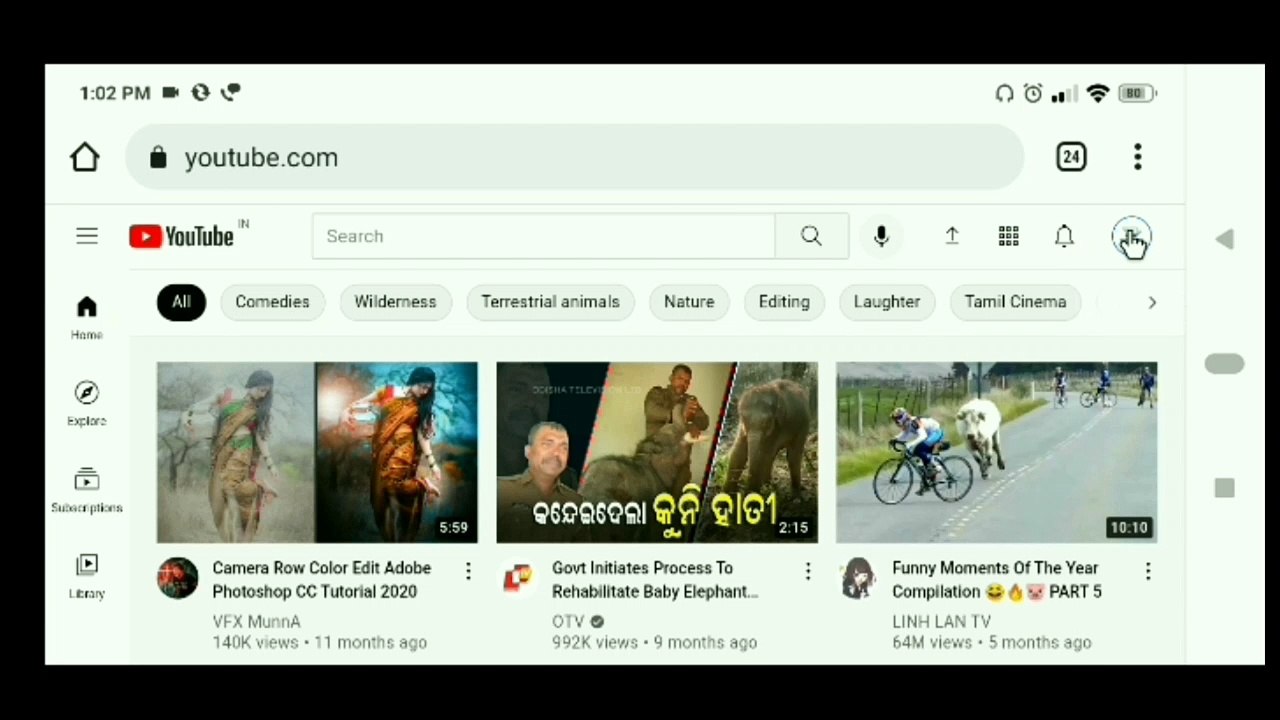
Task: Start voice search with microphone icon
Action: click(881, 236)
